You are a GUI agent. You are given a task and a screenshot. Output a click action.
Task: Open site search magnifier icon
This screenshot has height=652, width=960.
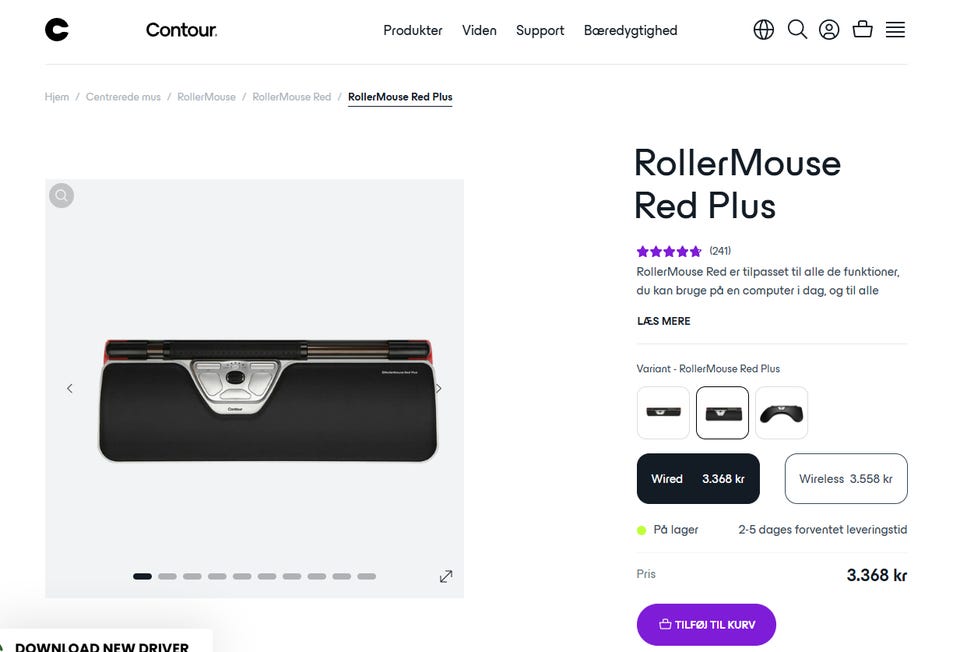(797, 30)
